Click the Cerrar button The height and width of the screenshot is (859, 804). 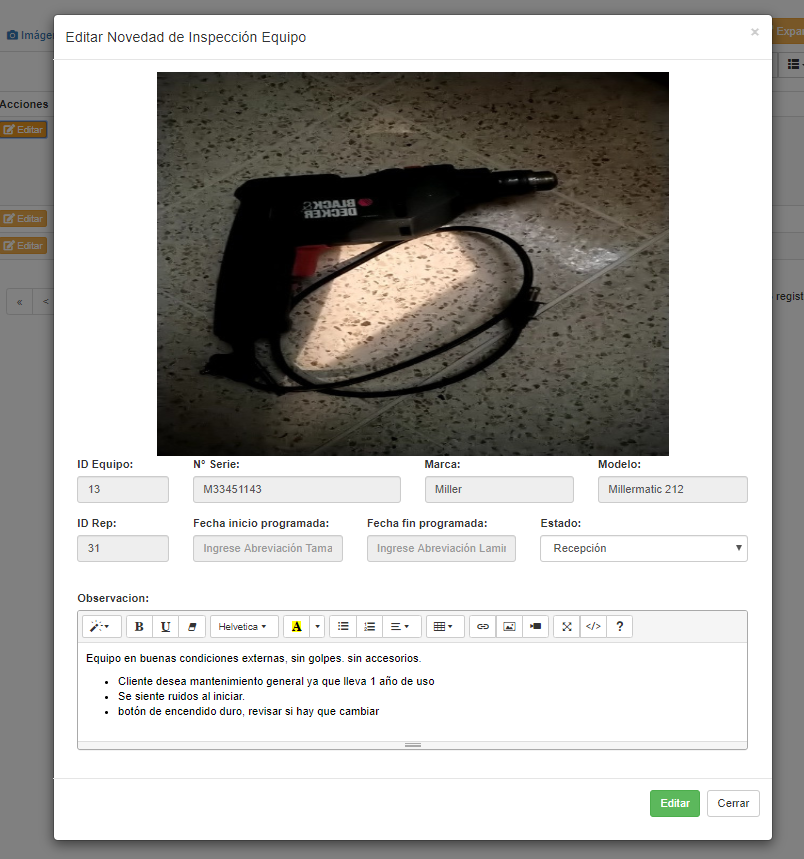733,803
